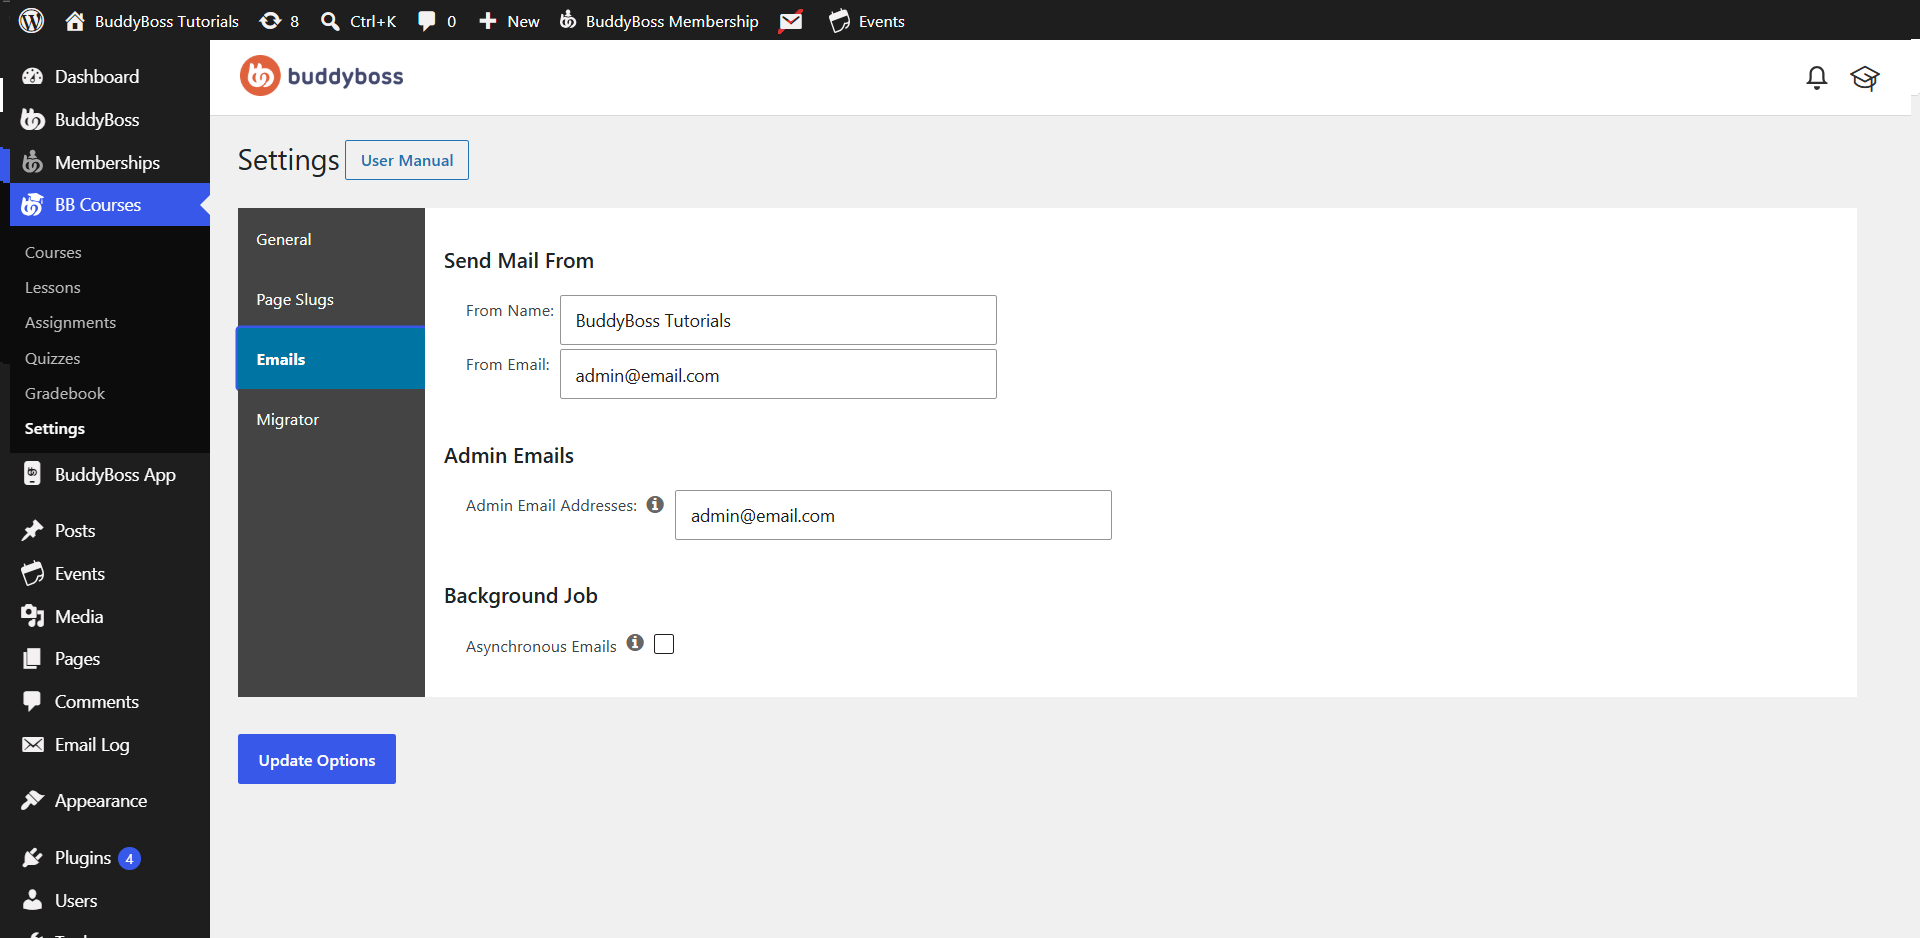Open Lessons submenu item
Screen dimensions: 1920x938
click(53, 288)
